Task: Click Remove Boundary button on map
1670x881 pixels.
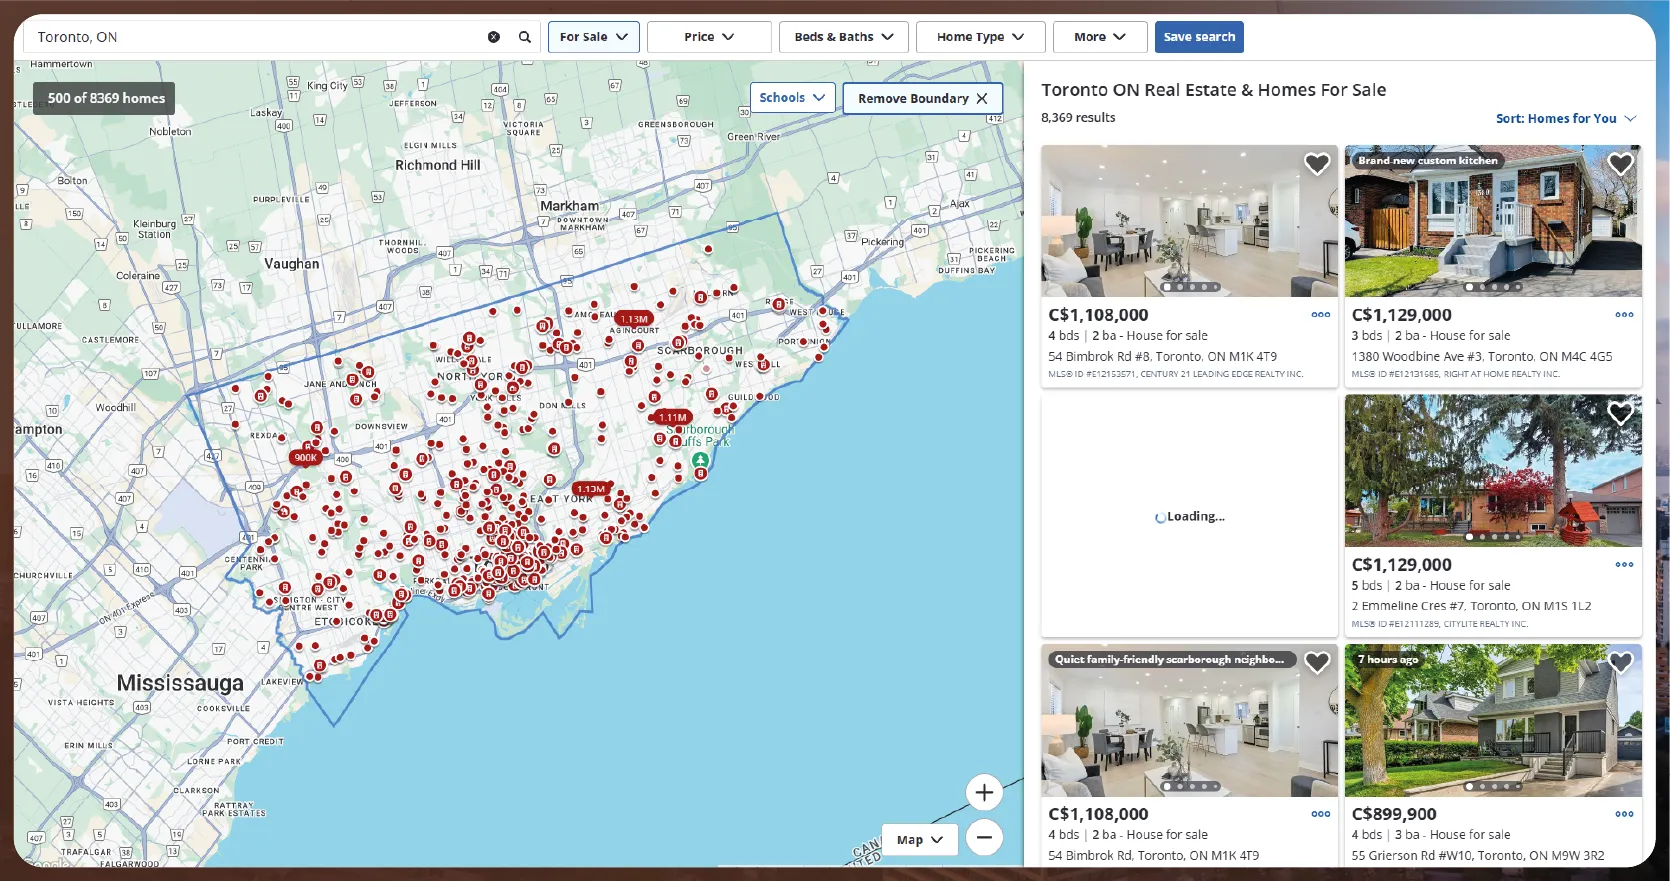Action: tap(922, 99)
